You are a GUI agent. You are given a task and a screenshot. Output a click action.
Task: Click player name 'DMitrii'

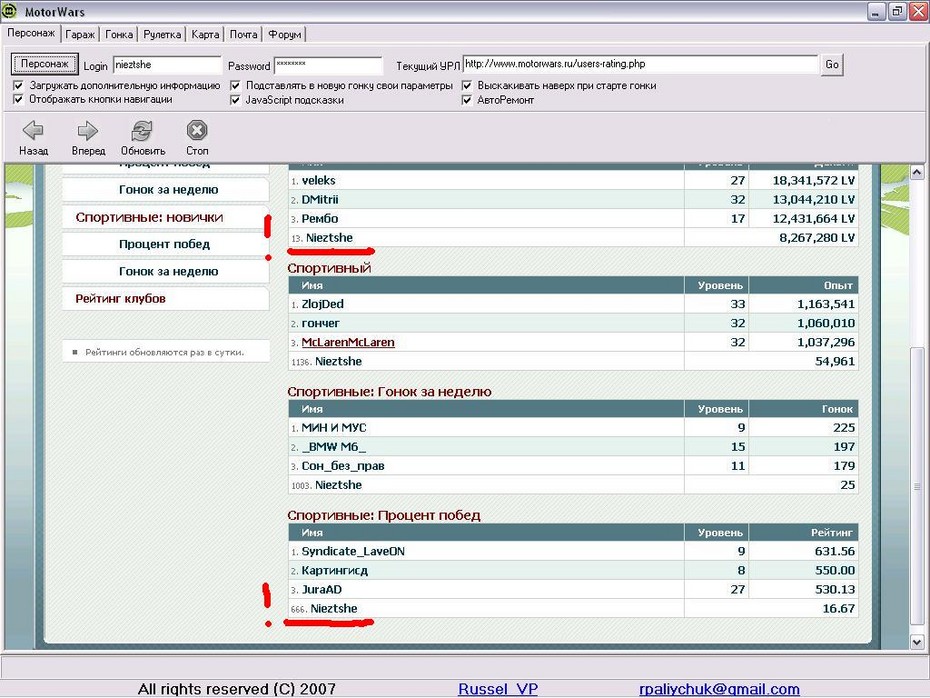click(320, 199)
